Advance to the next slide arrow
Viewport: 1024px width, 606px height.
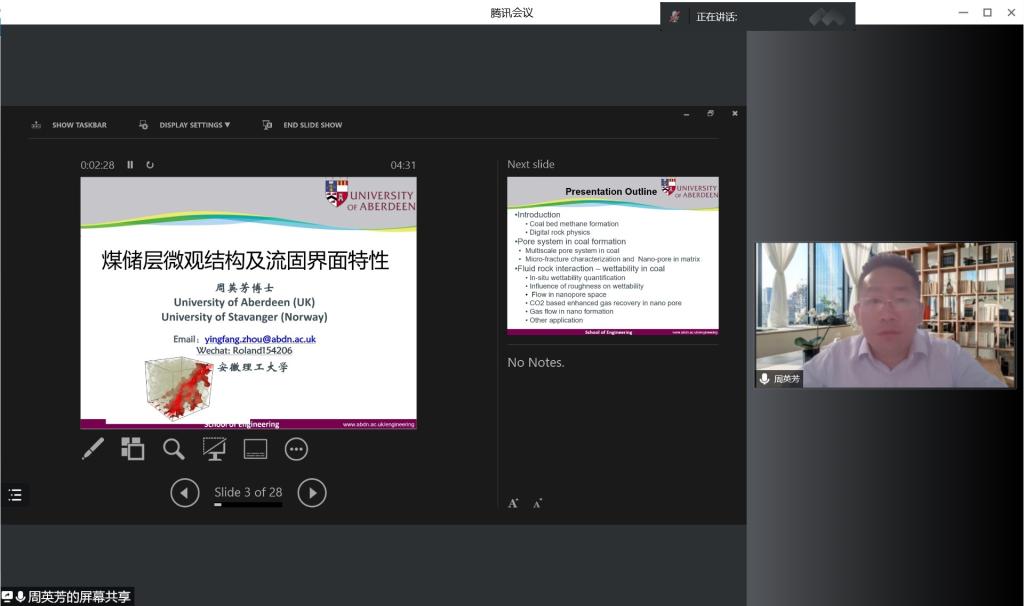(x=312, y=492)
